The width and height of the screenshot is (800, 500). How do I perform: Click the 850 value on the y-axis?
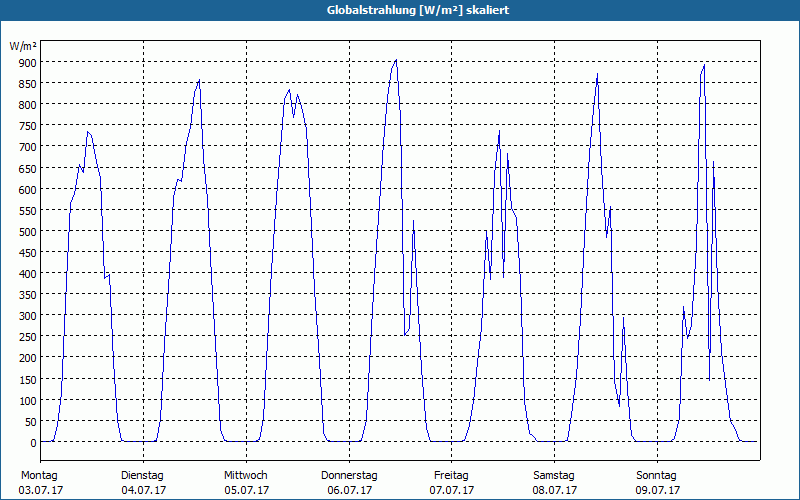(x=29, y=84)
